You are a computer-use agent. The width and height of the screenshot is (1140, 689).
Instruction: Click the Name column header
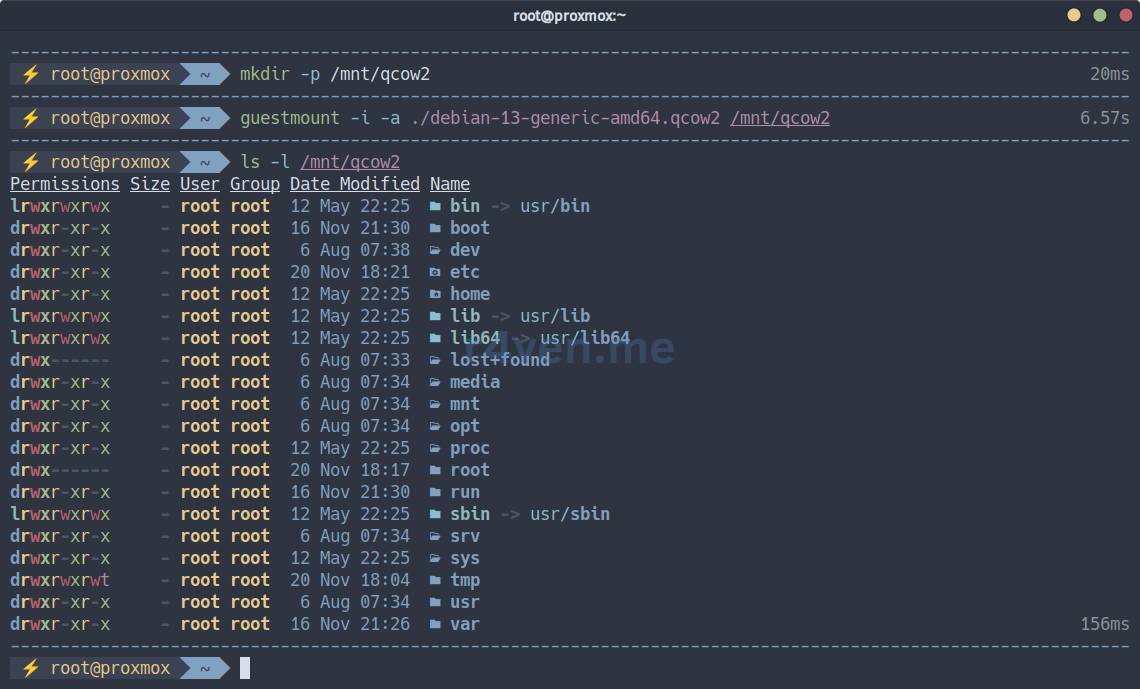coord(450,184)
